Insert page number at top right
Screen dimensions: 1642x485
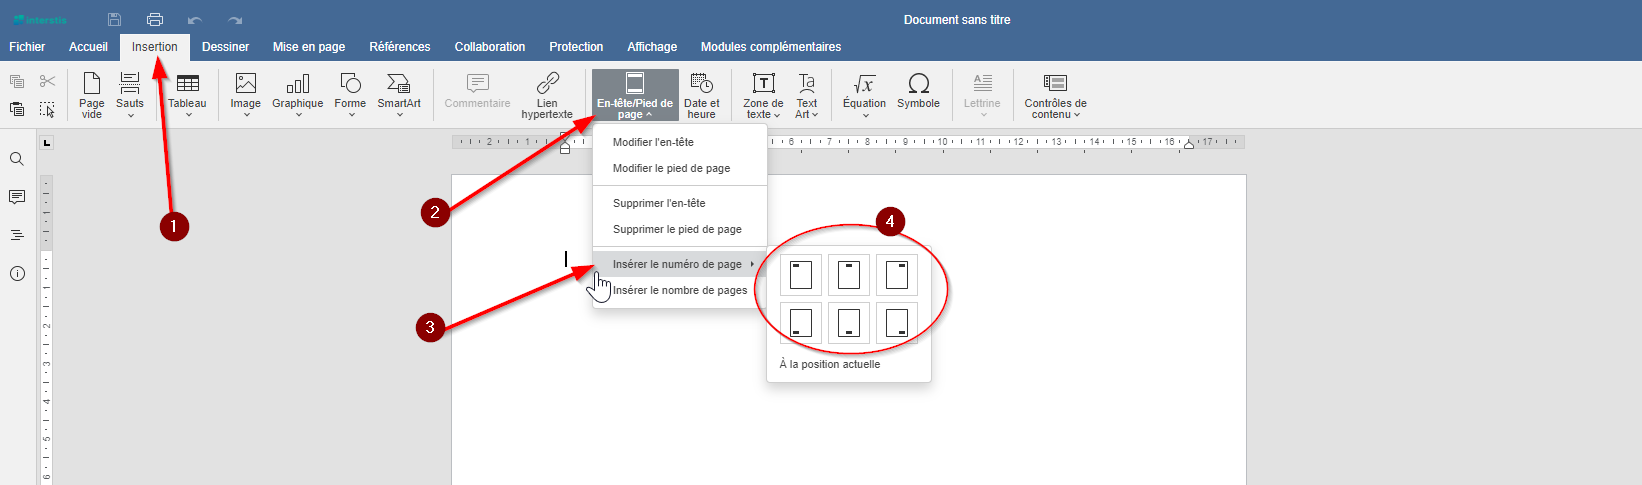tap(897, 275)
